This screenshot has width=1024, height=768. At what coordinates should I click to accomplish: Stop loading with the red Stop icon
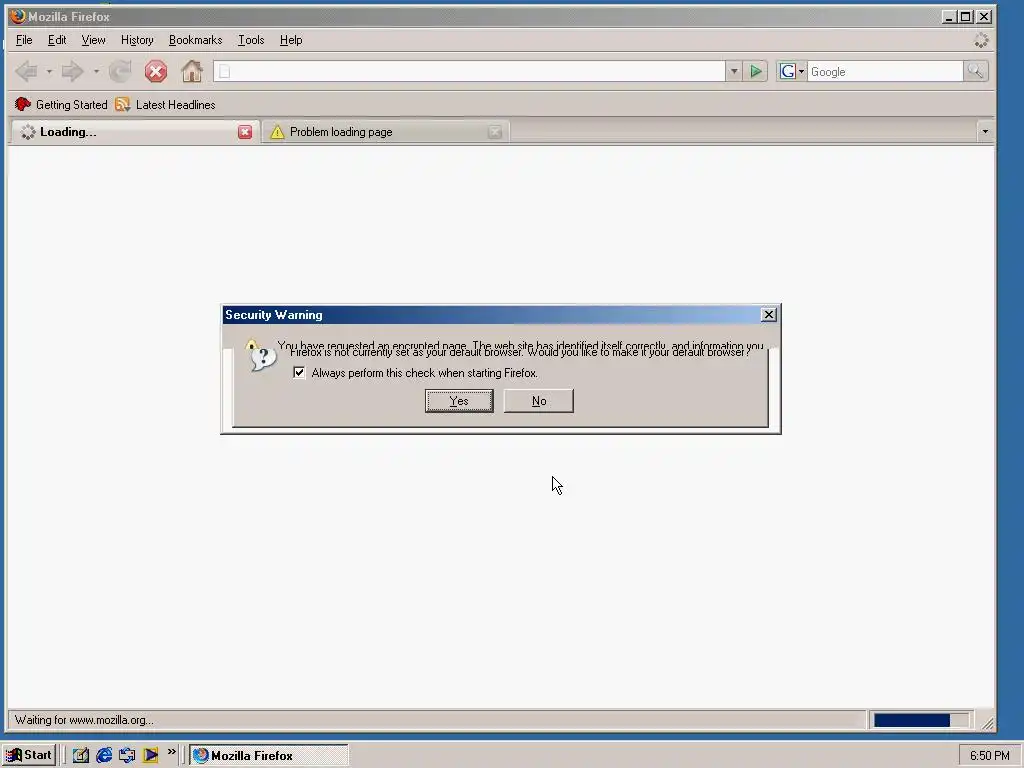(155, 71)
